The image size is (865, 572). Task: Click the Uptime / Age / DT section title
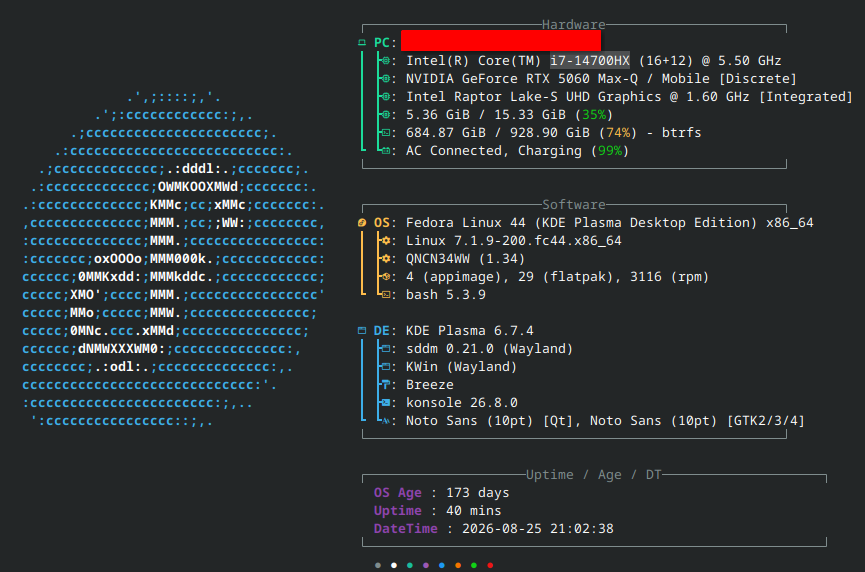[594, 475]
